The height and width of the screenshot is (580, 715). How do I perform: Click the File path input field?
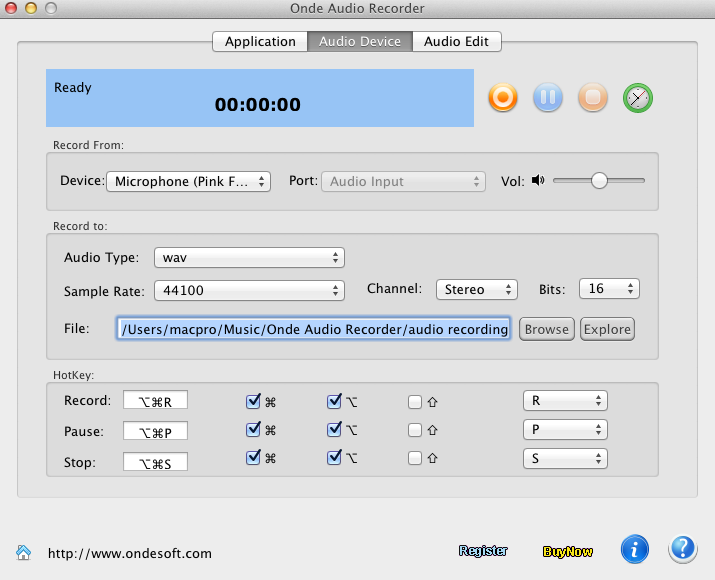point(314,329)
